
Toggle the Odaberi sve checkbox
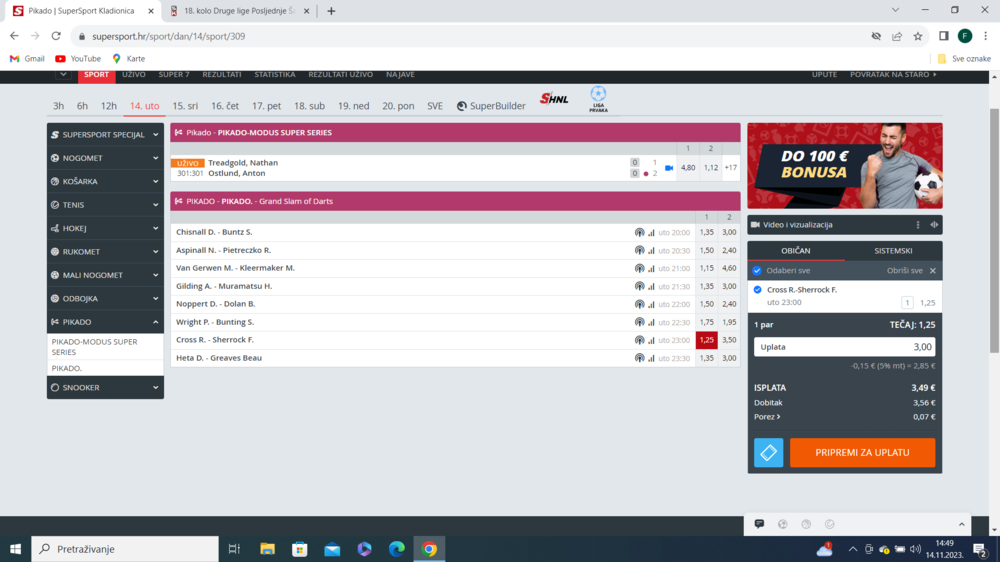point(757,271)
